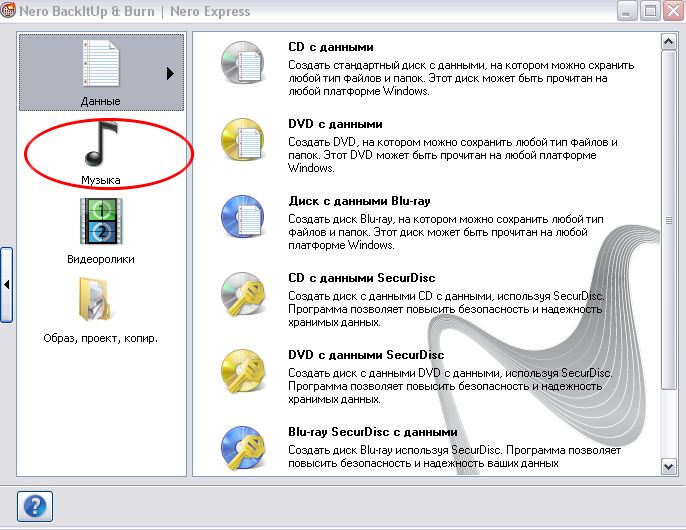Choose Blu-ray SecurDisc с данными heading

tap(373, 432)
